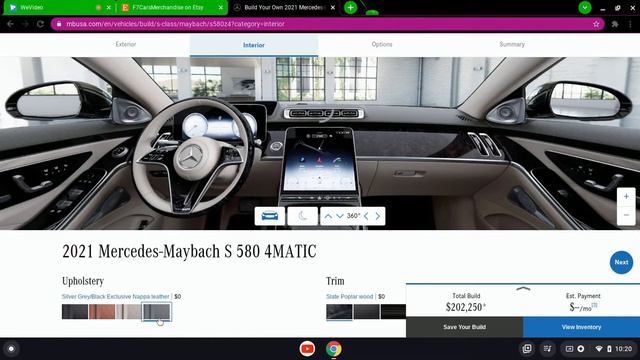
Task: Choose the light beige upholstery swatch
Action: [129, 311]
